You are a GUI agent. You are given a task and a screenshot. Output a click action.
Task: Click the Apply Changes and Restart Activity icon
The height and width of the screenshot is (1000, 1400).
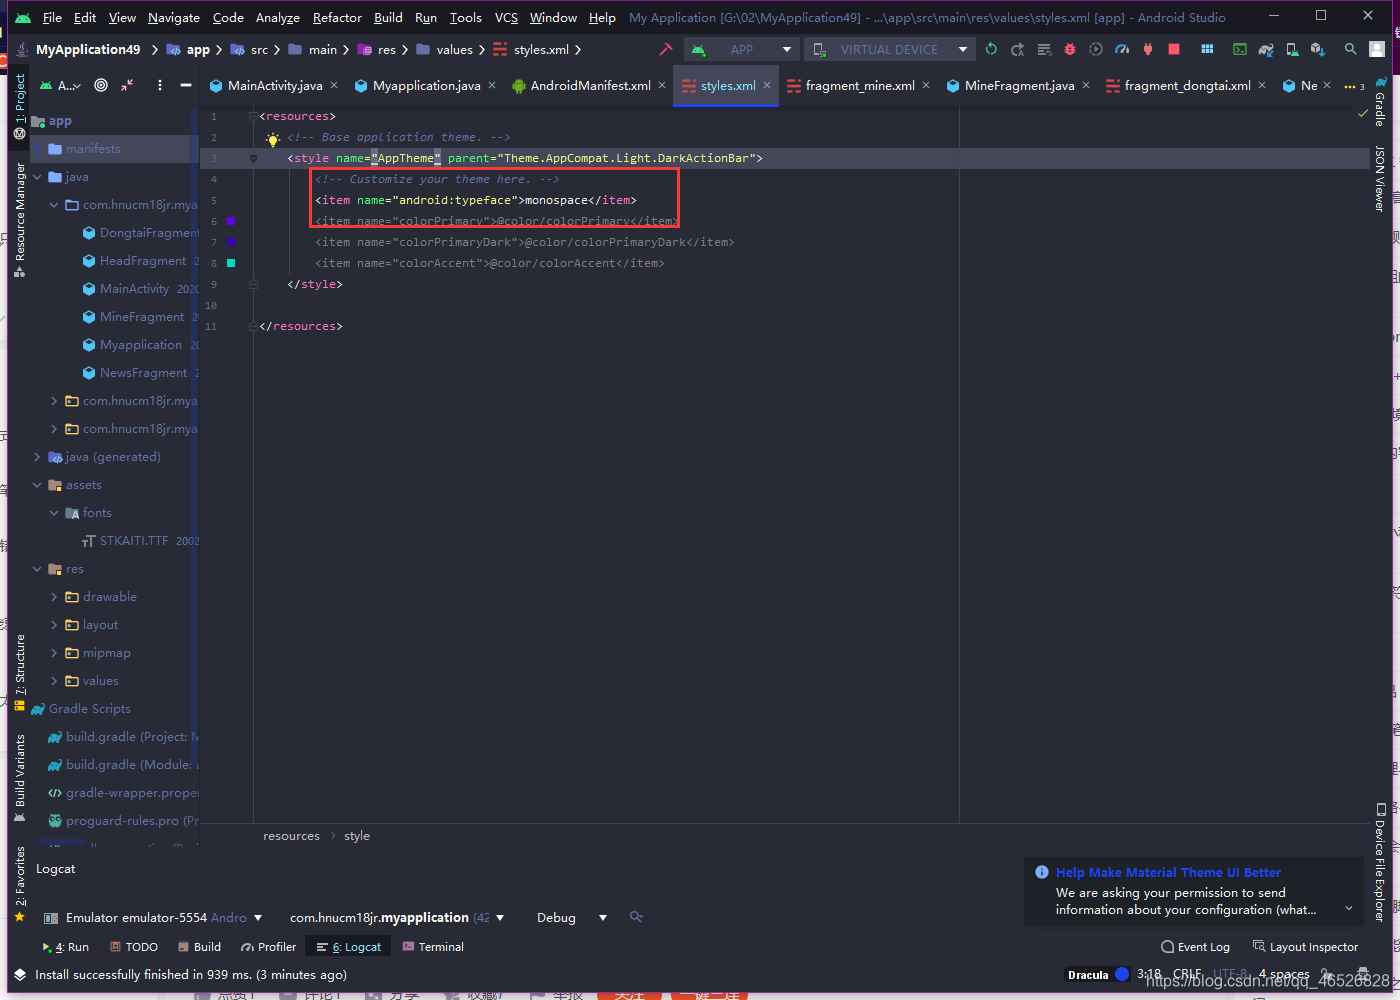coord(1017,49)
